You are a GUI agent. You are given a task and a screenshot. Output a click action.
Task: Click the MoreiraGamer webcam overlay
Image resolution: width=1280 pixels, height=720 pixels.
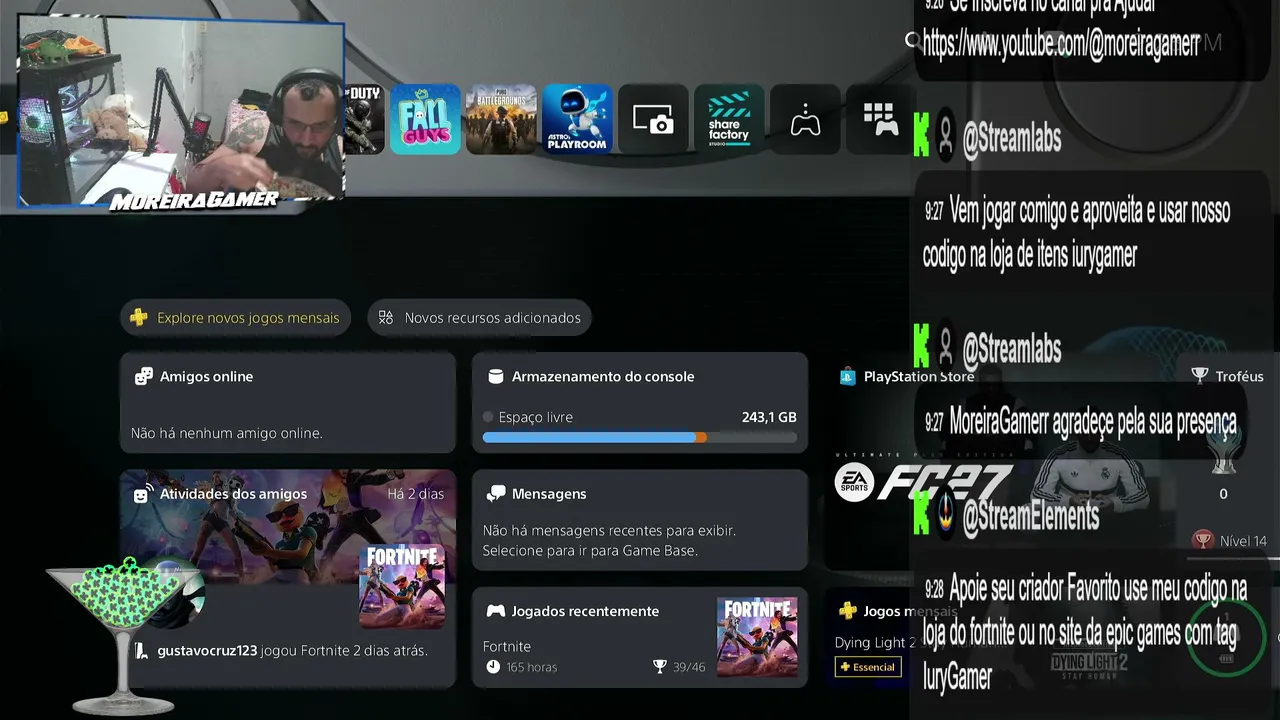point(181,112)
